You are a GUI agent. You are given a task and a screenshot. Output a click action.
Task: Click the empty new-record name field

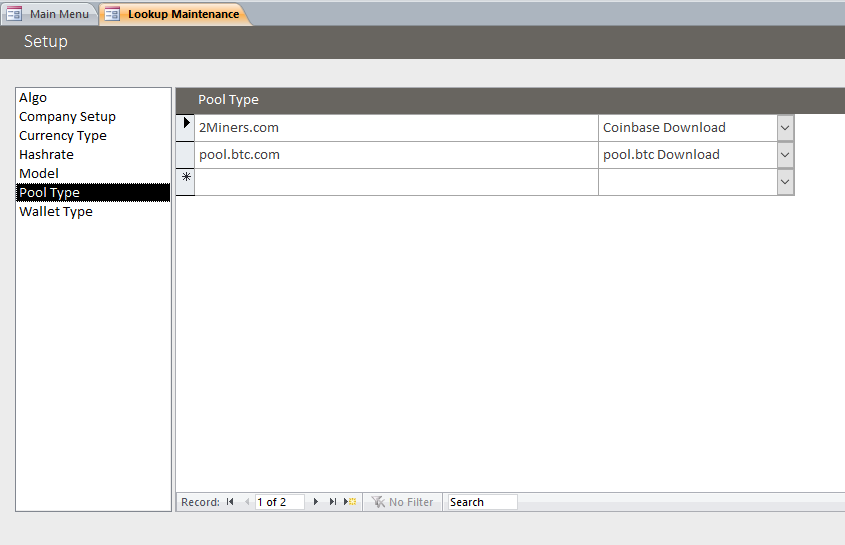pos(396,182)
